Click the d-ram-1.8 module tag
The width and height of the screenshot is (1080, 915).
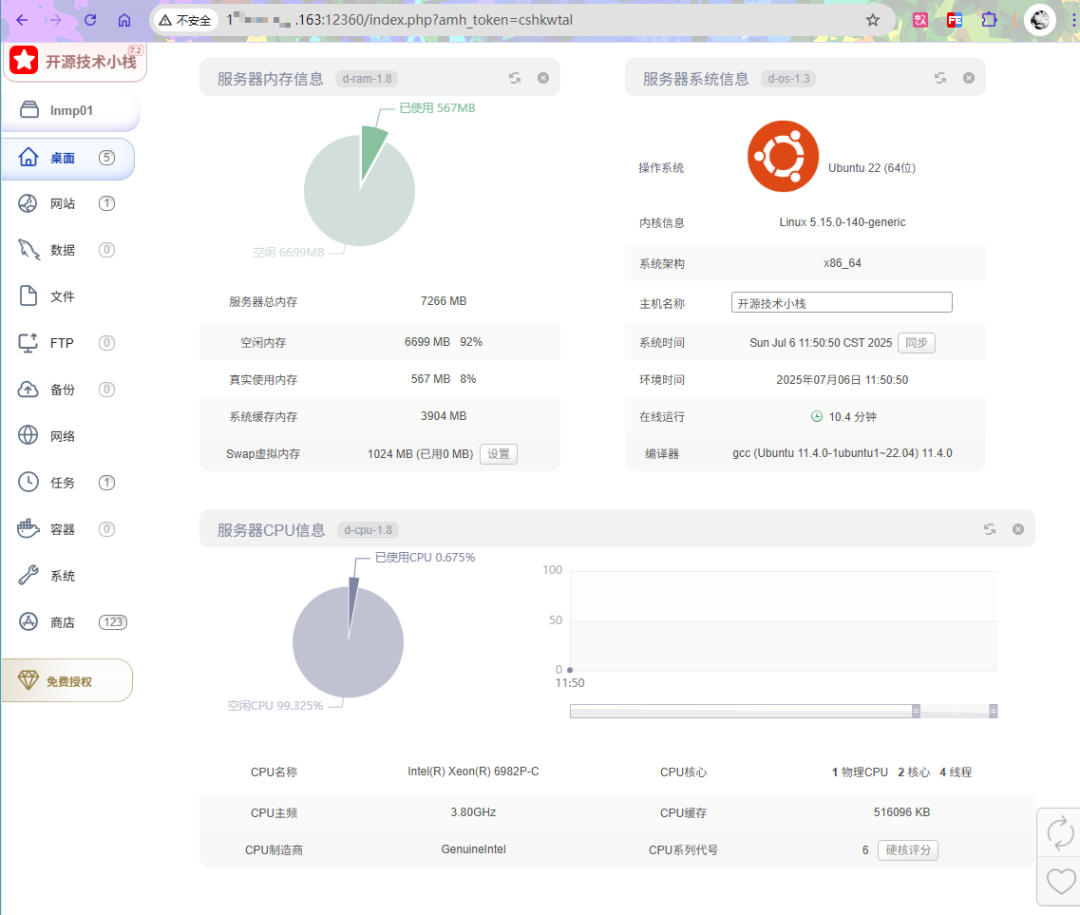(367, 79)
